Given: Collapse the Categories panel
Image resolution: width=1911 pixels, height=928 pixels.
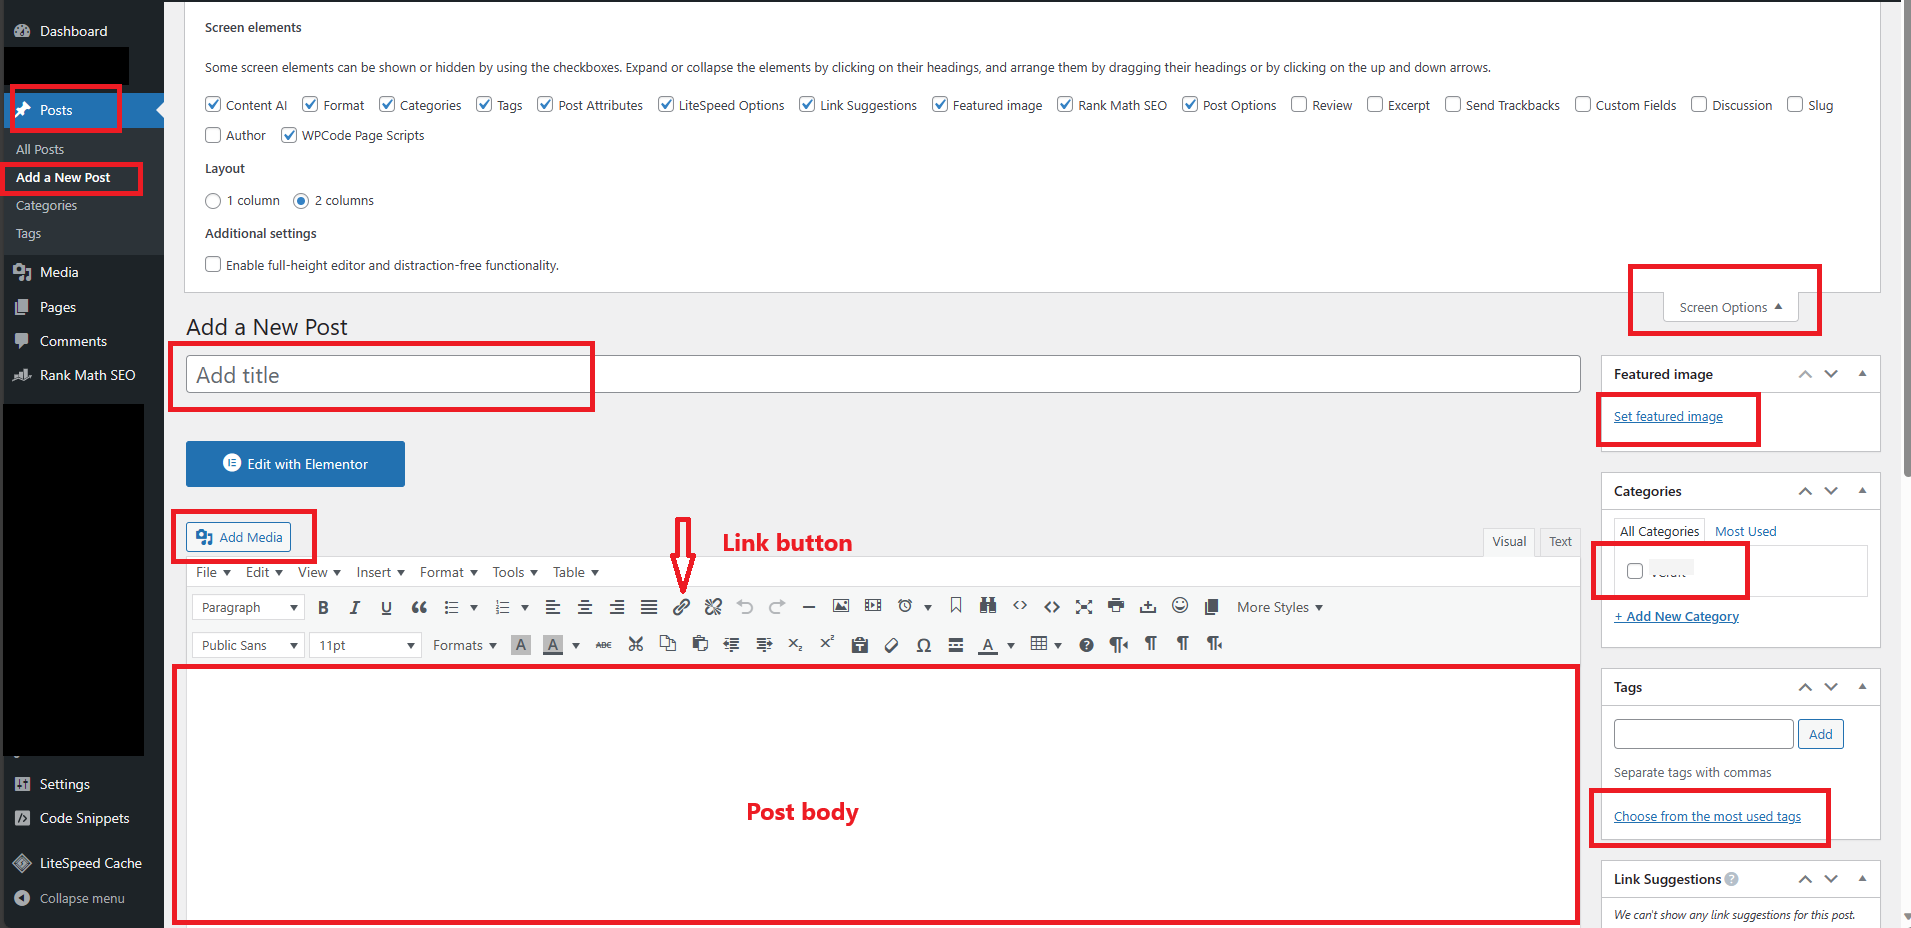Looking at the screenshot, I should (x=1862, y=490).
